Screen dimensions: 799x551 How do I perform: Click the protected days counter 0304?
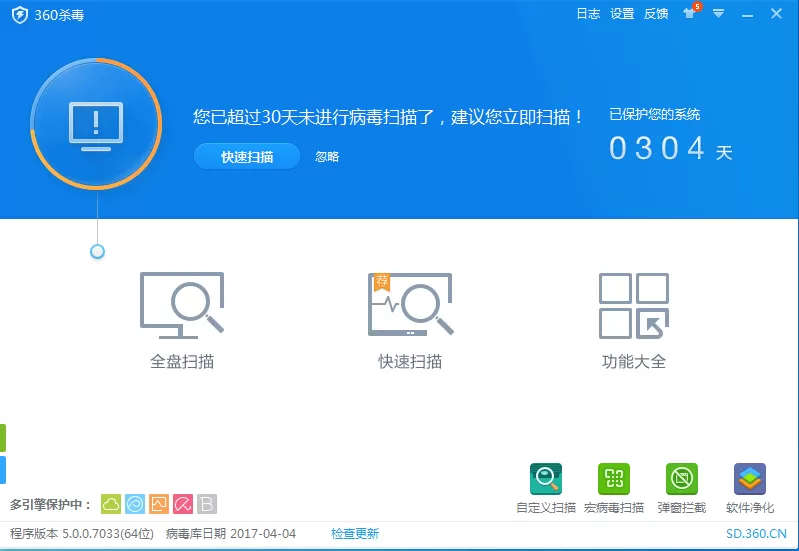657,148
